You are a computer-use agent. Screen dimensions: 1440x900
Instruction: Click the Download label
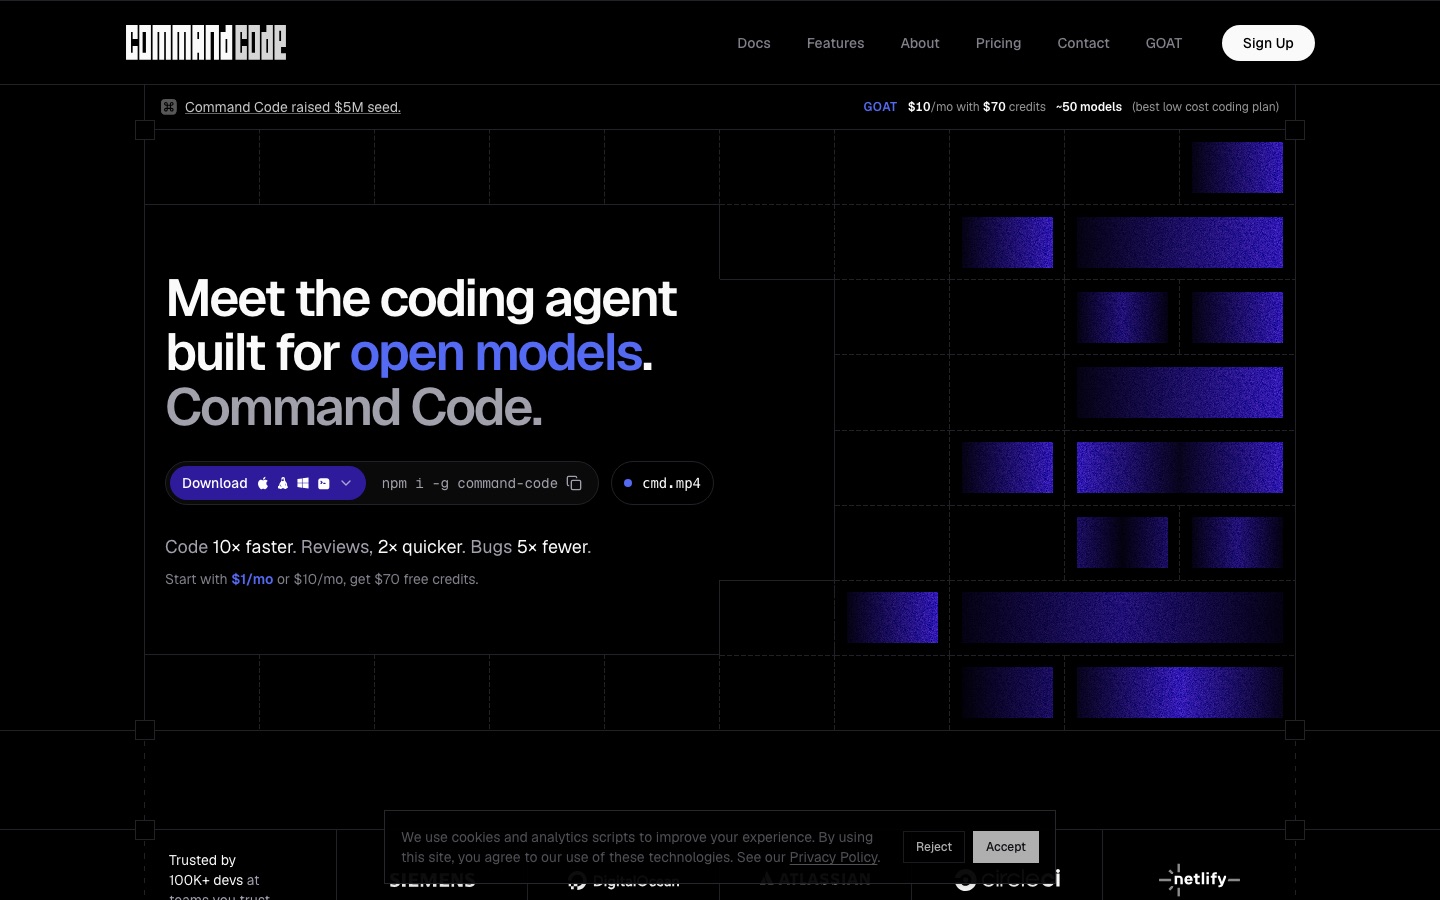tap(215, 483)
